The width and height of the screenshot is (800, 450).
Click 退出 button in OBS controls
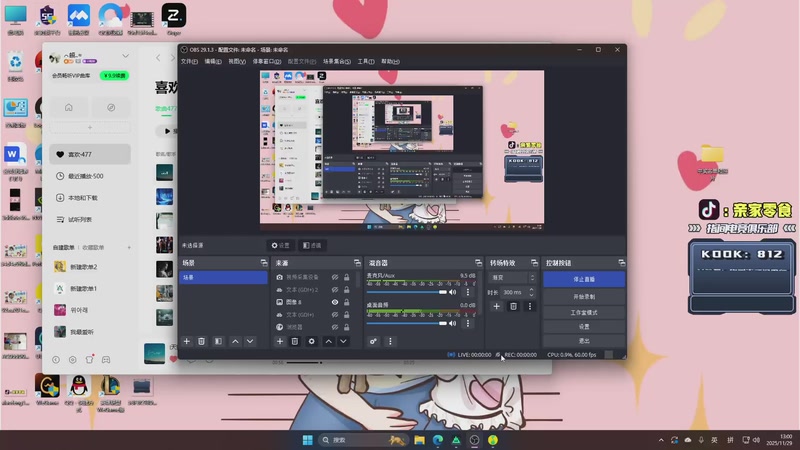[x=584, y=340]
